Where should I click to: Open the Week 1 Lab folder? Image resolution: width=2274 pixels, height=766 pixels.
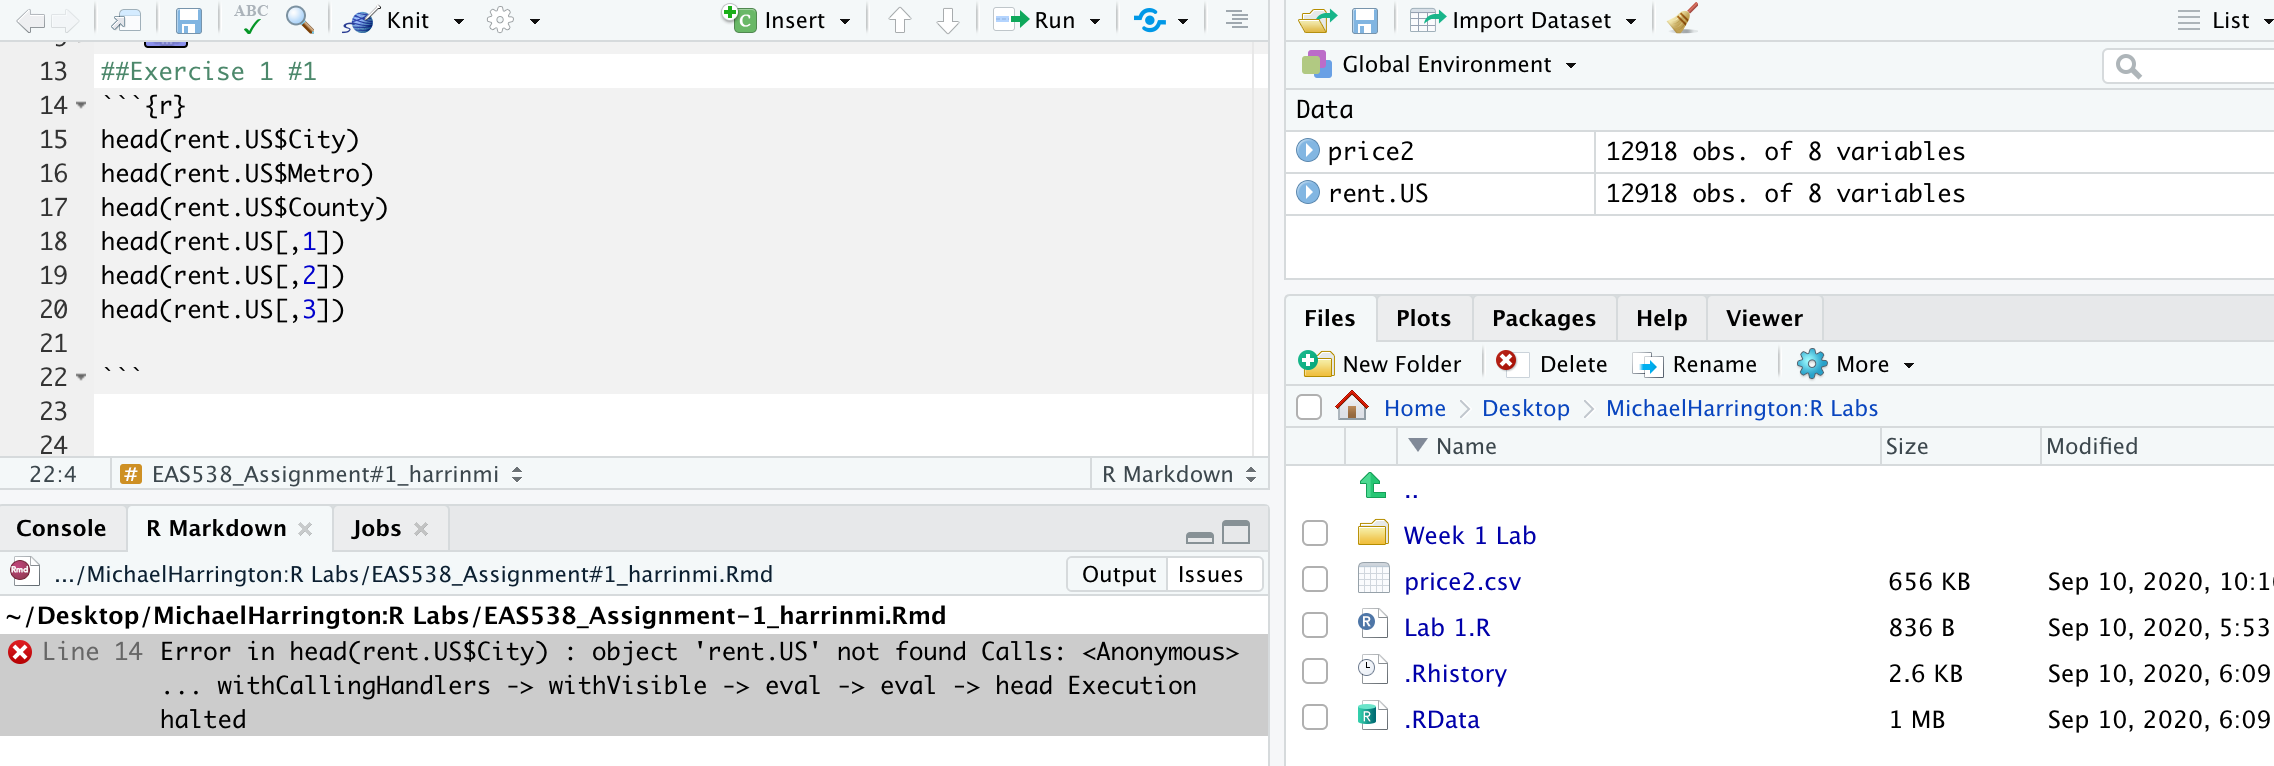(1469, 535)
